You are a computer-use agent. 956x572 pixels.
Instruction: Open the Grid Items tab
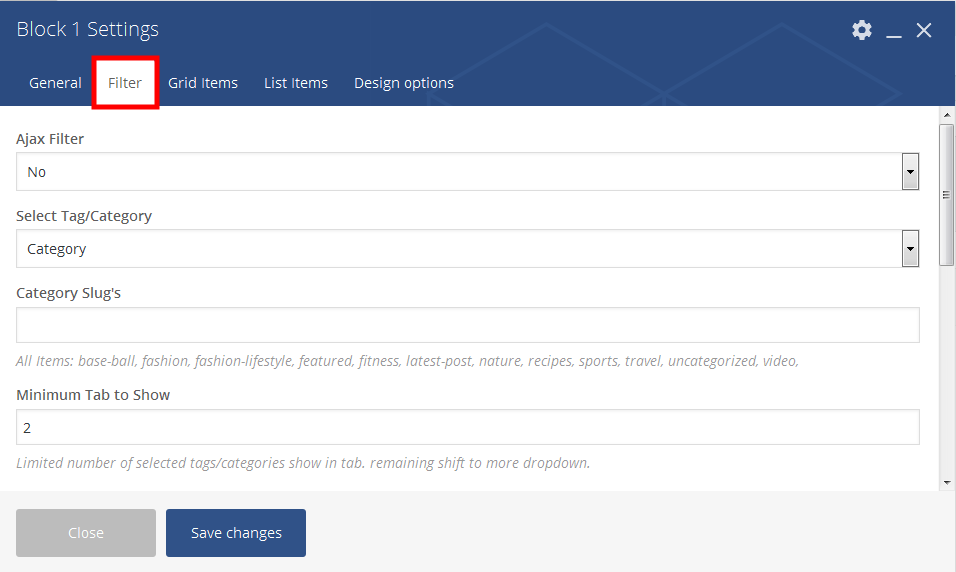click(203, 83)
